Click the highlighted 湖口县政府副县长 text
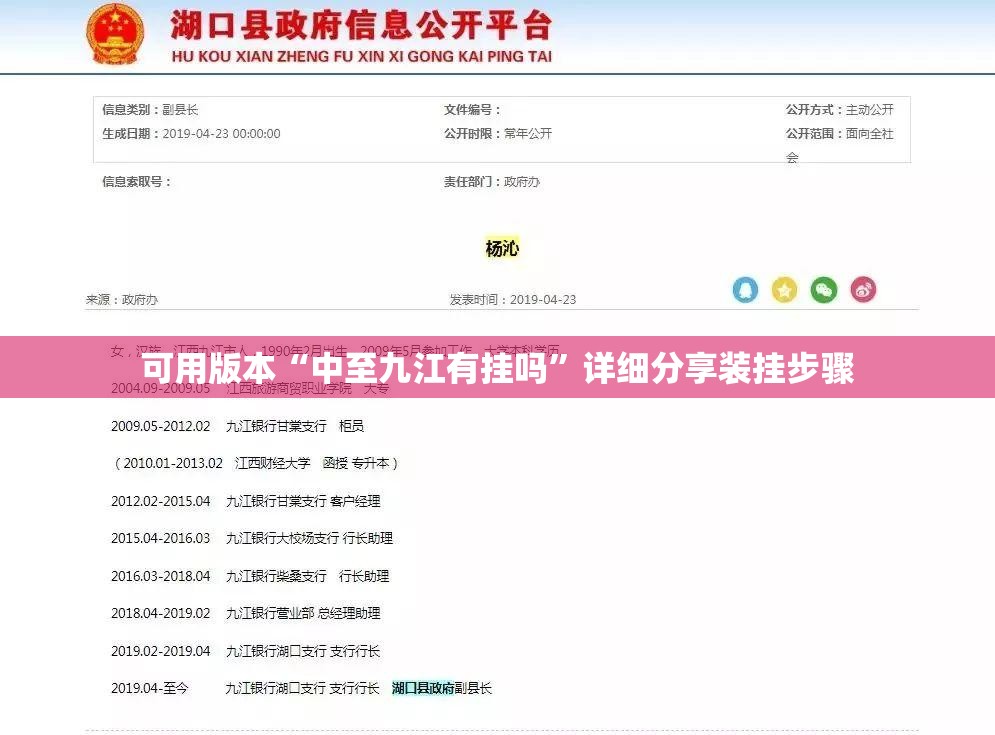The height and width of the screenshot is (735, 995). pos(442,689)
